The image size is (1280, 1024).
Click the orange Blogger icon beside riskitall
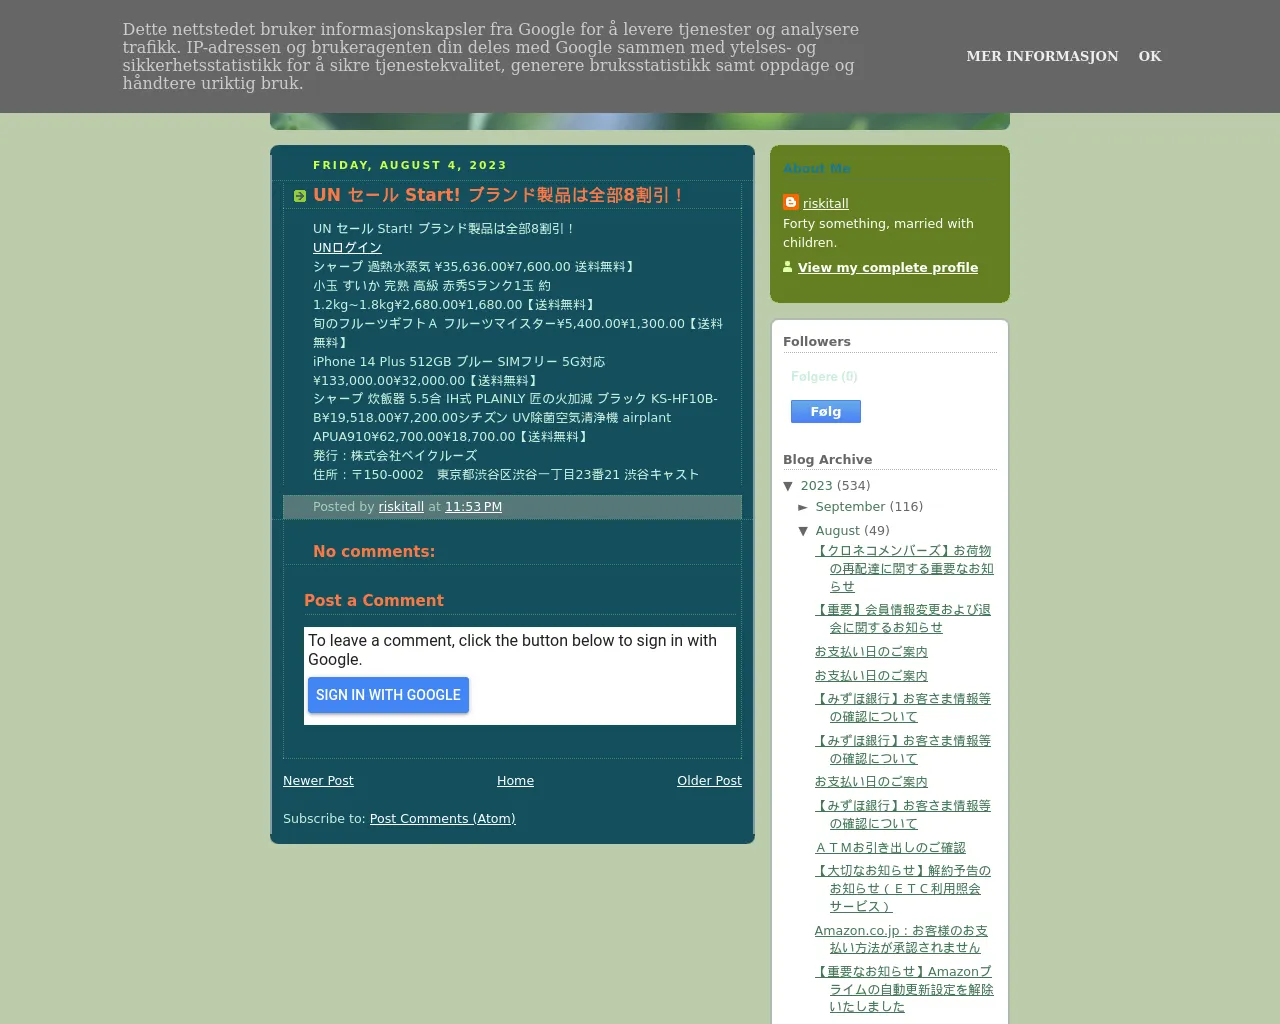pos(791,202)
